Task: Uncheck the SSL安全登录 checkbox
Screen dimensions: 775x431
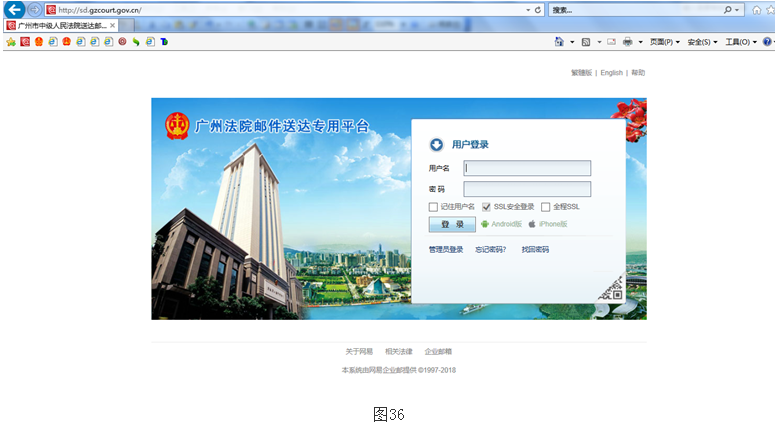Action: point(486,207)
